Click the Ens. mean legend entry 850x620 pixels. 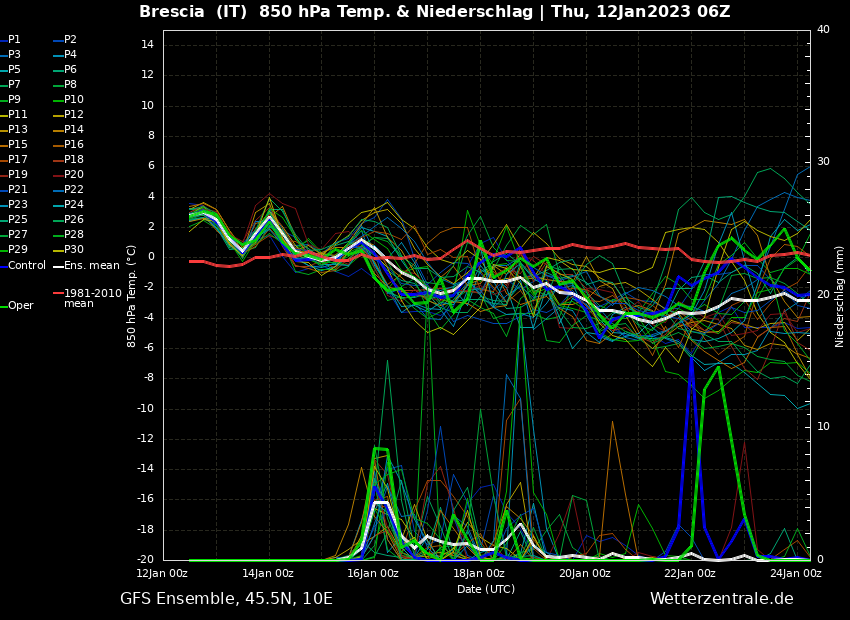tap(91, 266)
